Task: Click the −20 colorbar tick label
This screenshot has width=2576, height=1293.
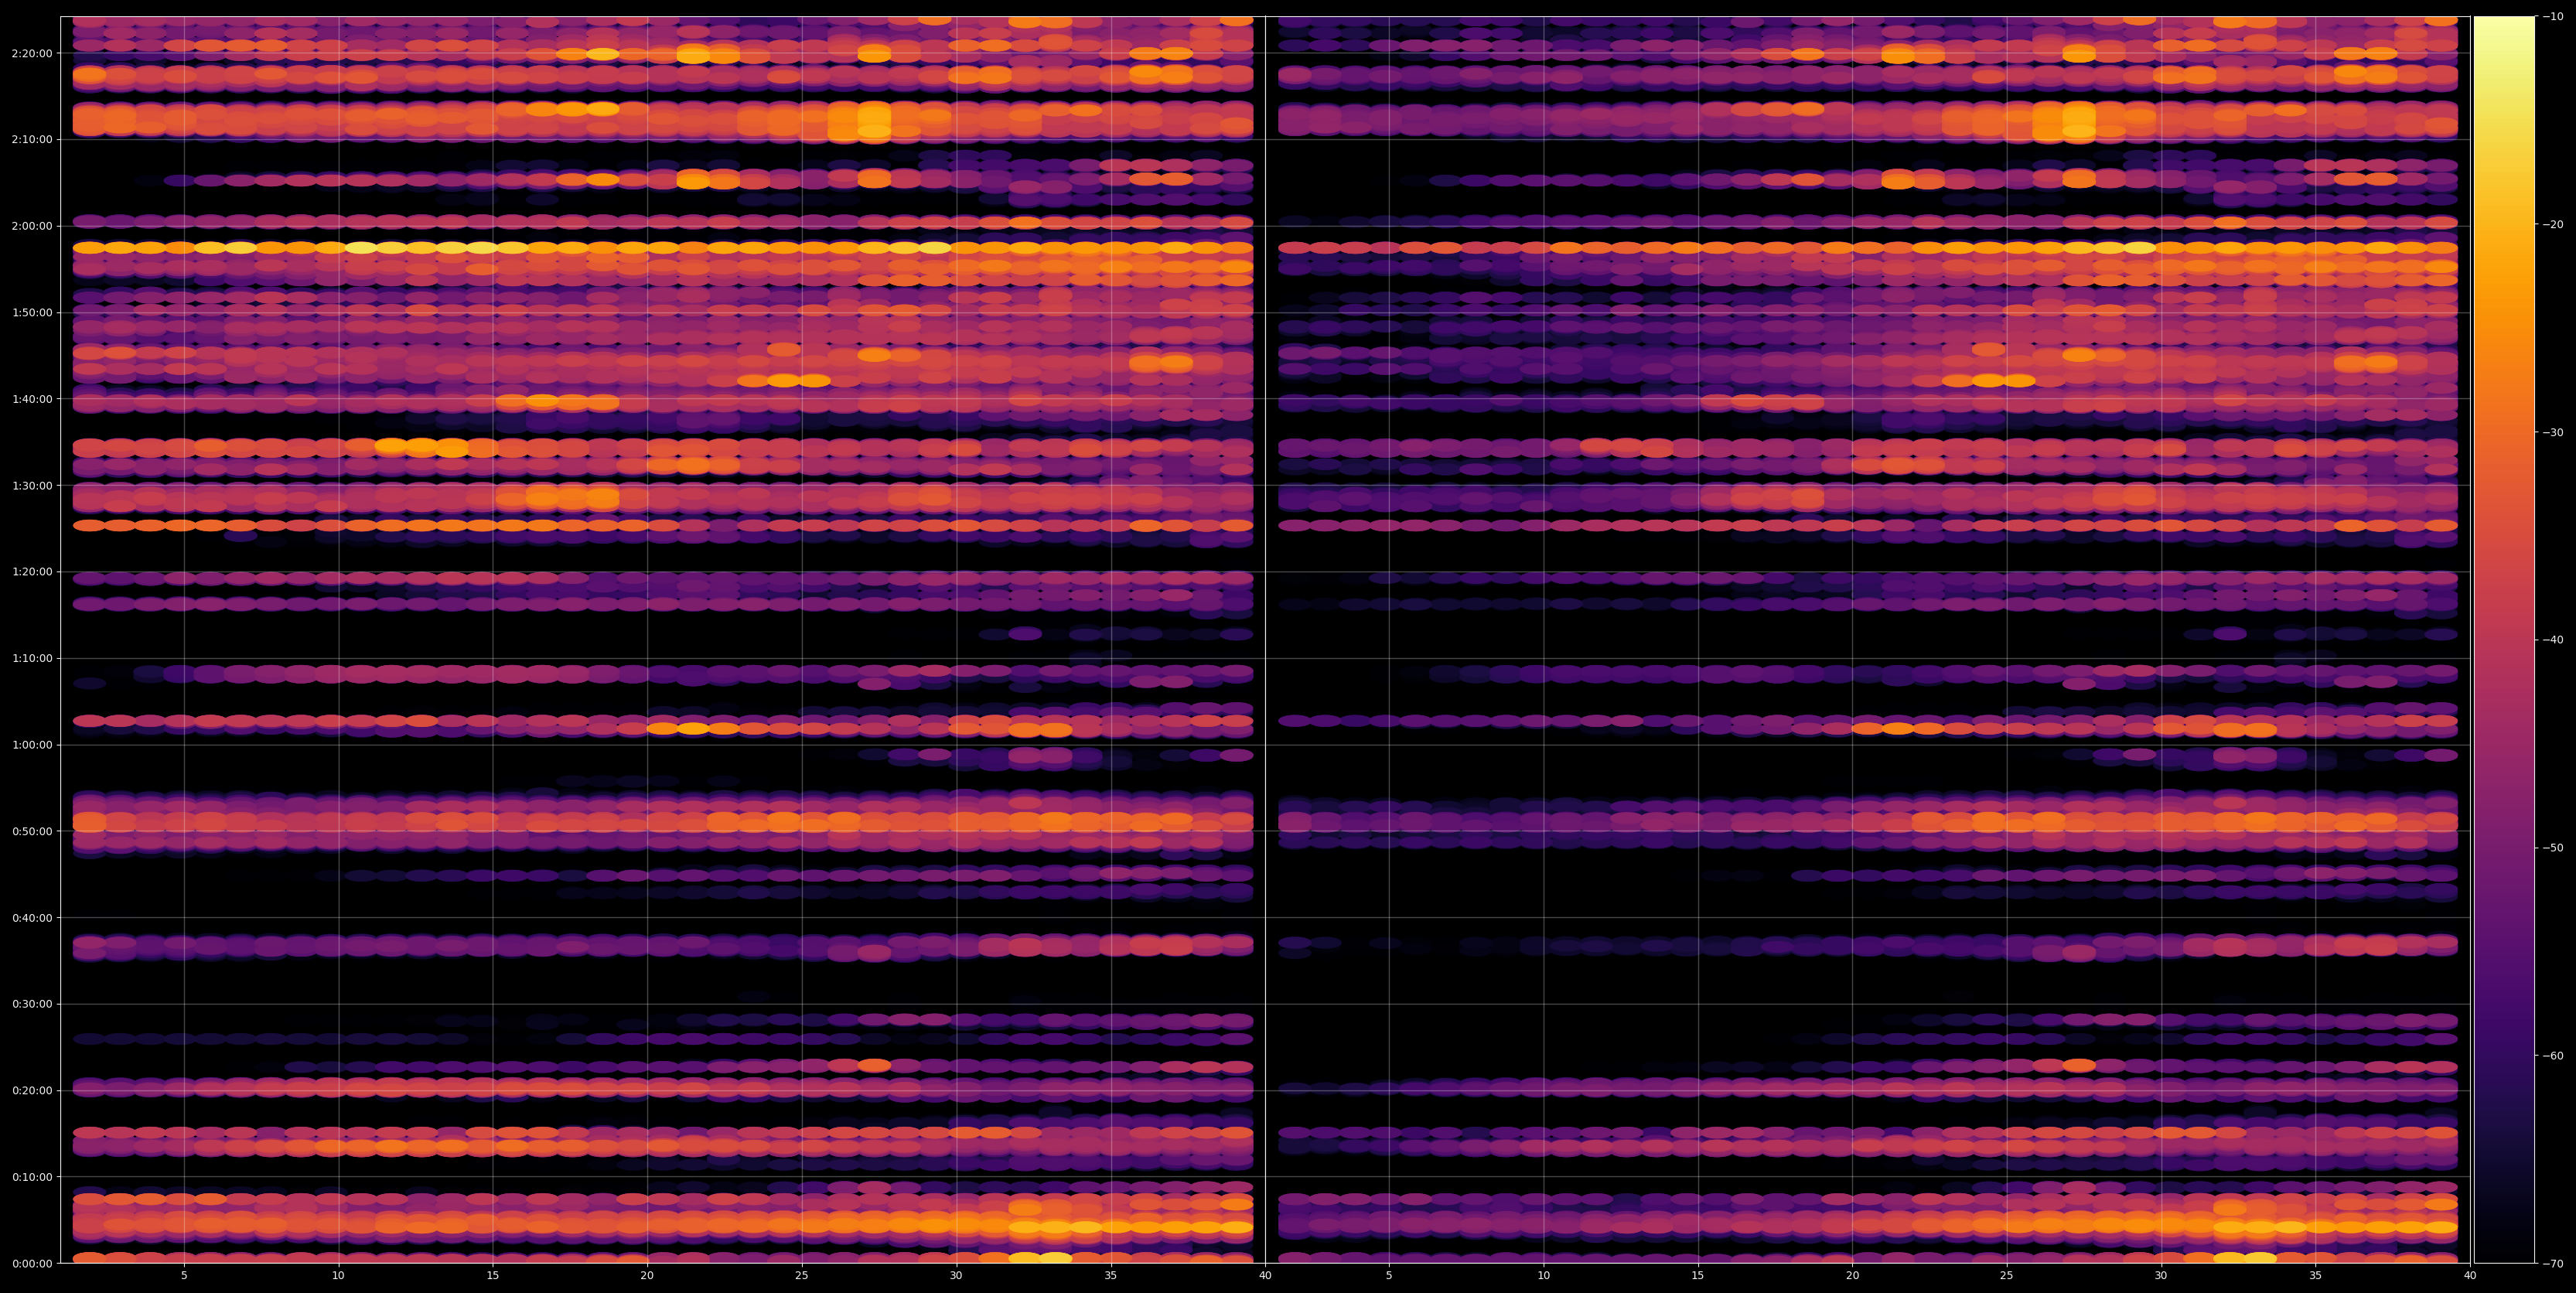Action: [2552, 224]
